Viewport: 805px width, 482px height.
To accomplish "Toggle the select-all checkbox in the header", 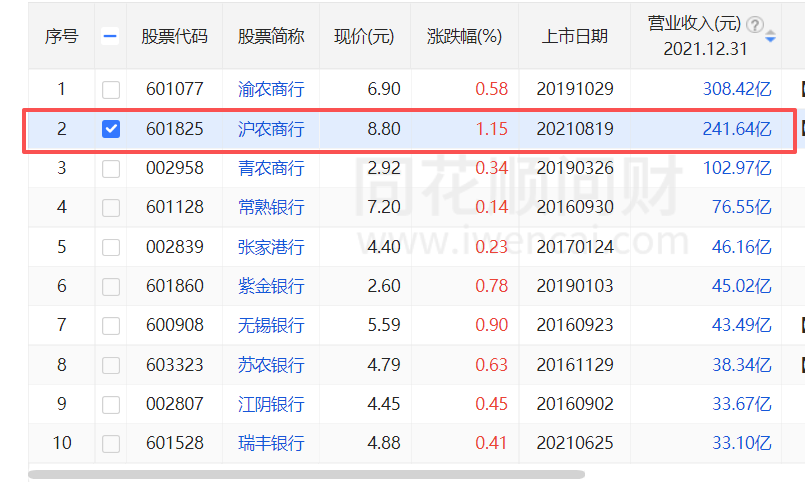I will 110,36.
